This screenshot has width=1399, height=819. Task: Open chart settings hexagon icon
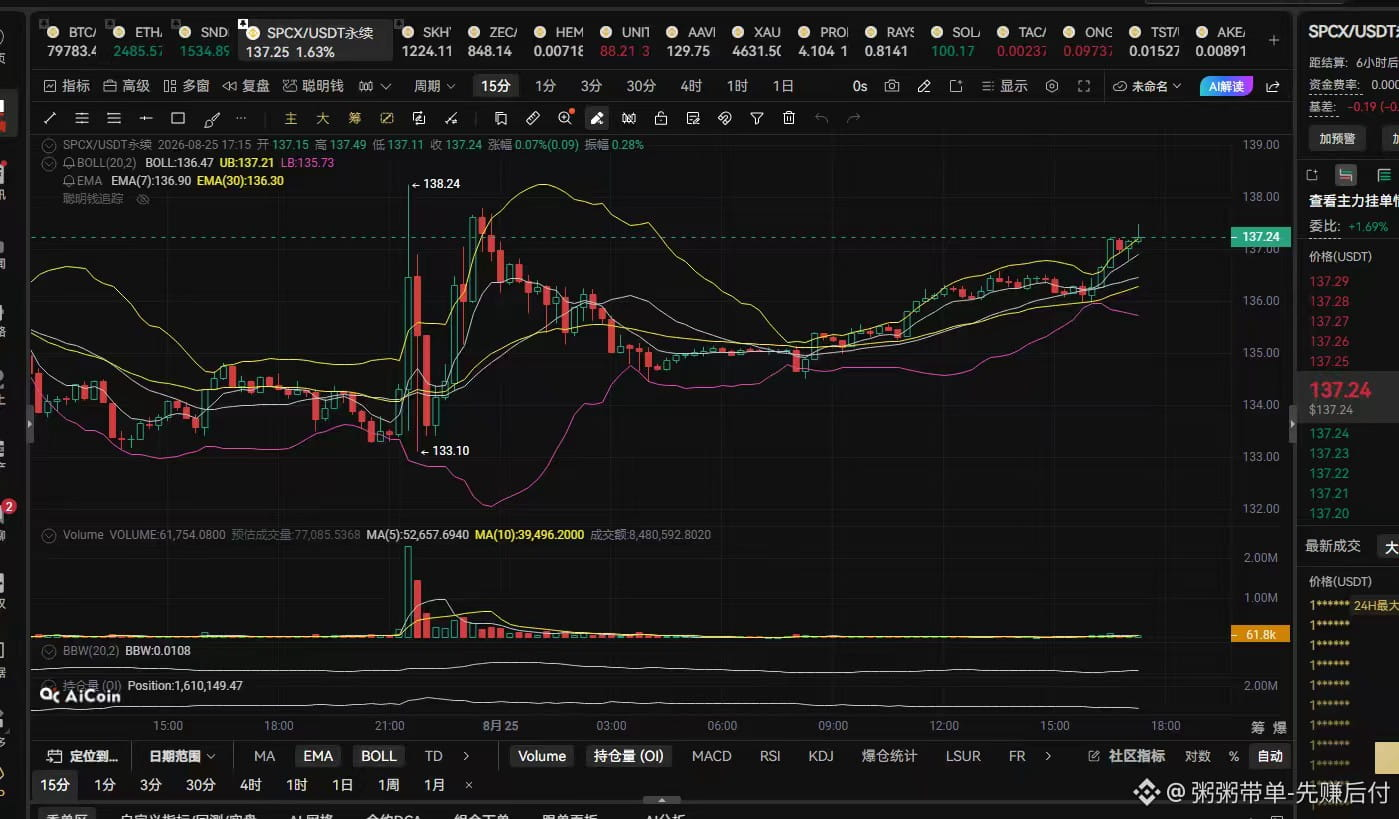pos(1051,86)
